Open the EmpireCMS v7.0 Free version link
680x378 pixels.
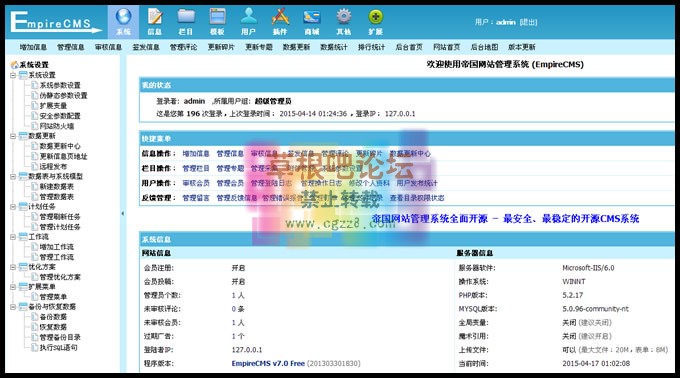[x=268, y=363]
